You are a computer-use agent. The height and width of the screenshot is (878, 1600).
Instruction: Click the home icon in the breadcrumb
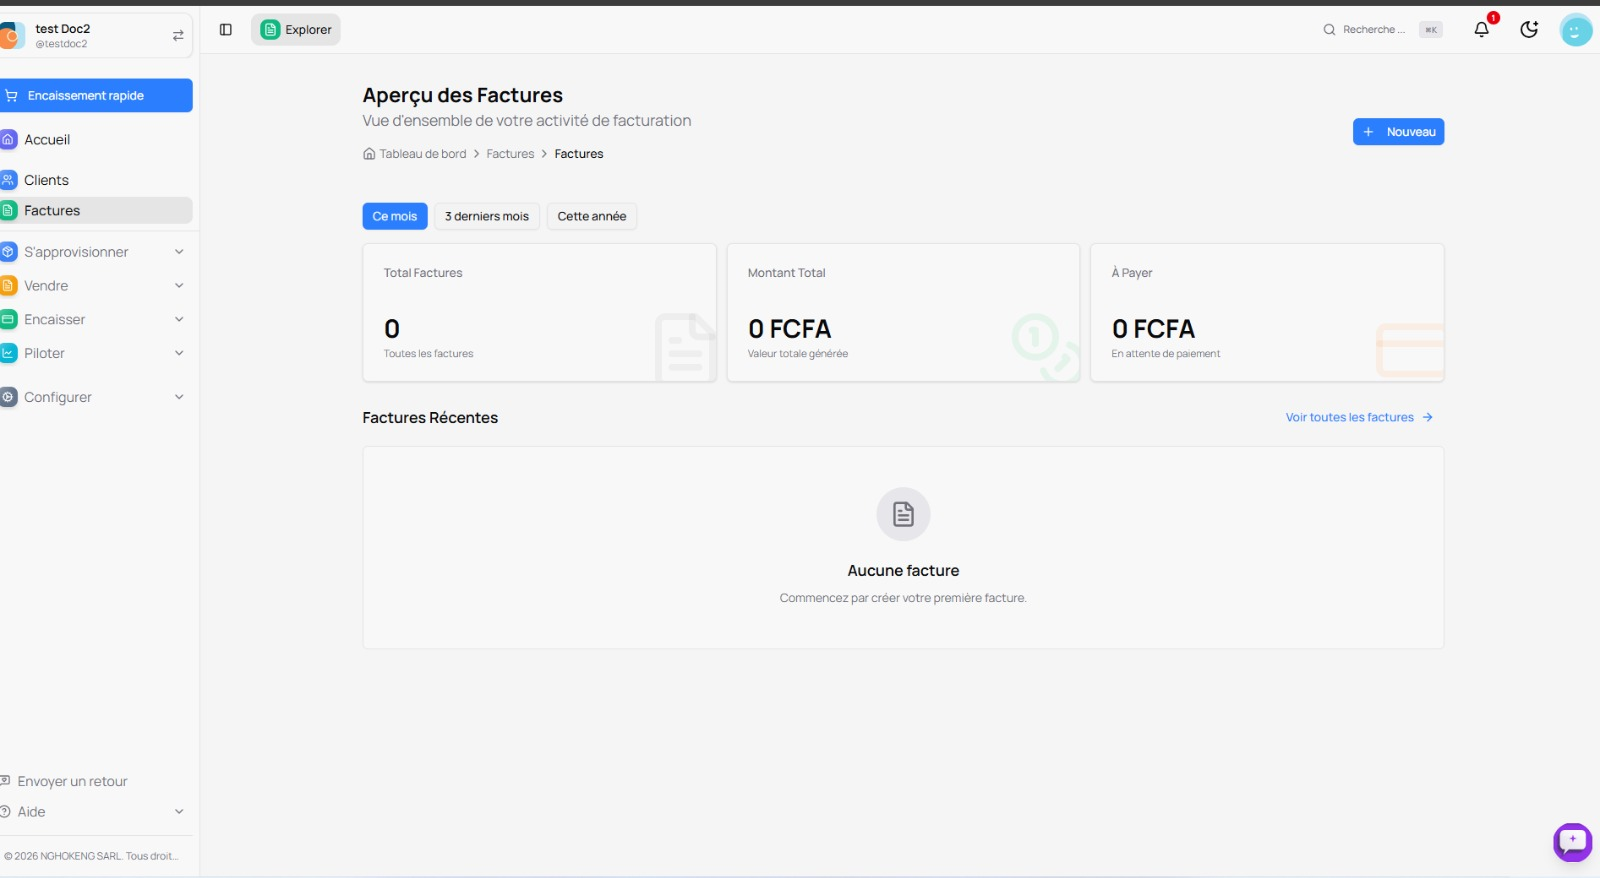369,154
